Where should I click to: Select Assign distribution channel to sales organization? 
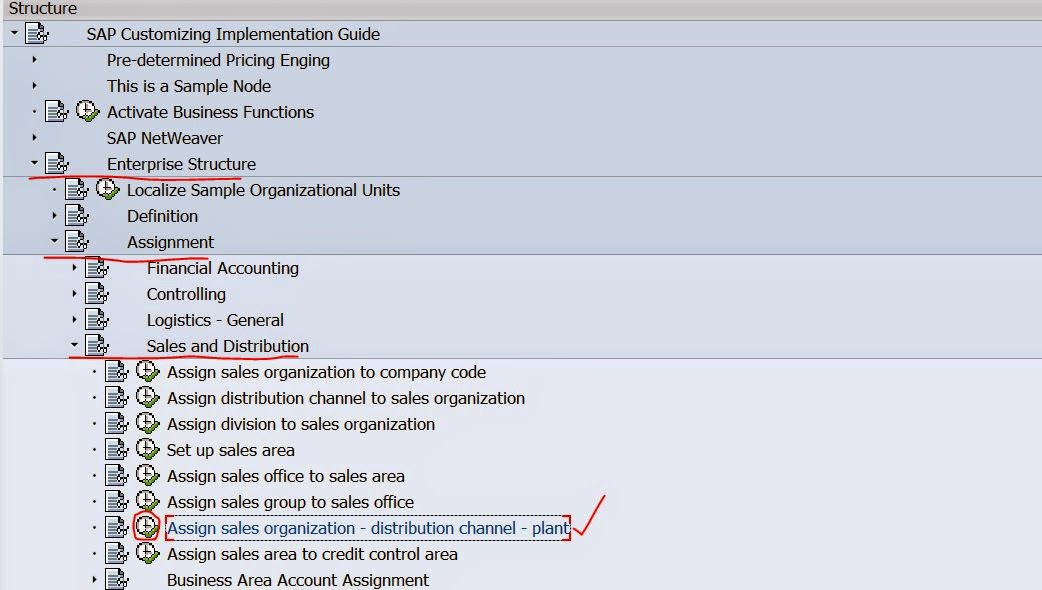[345, 398]
